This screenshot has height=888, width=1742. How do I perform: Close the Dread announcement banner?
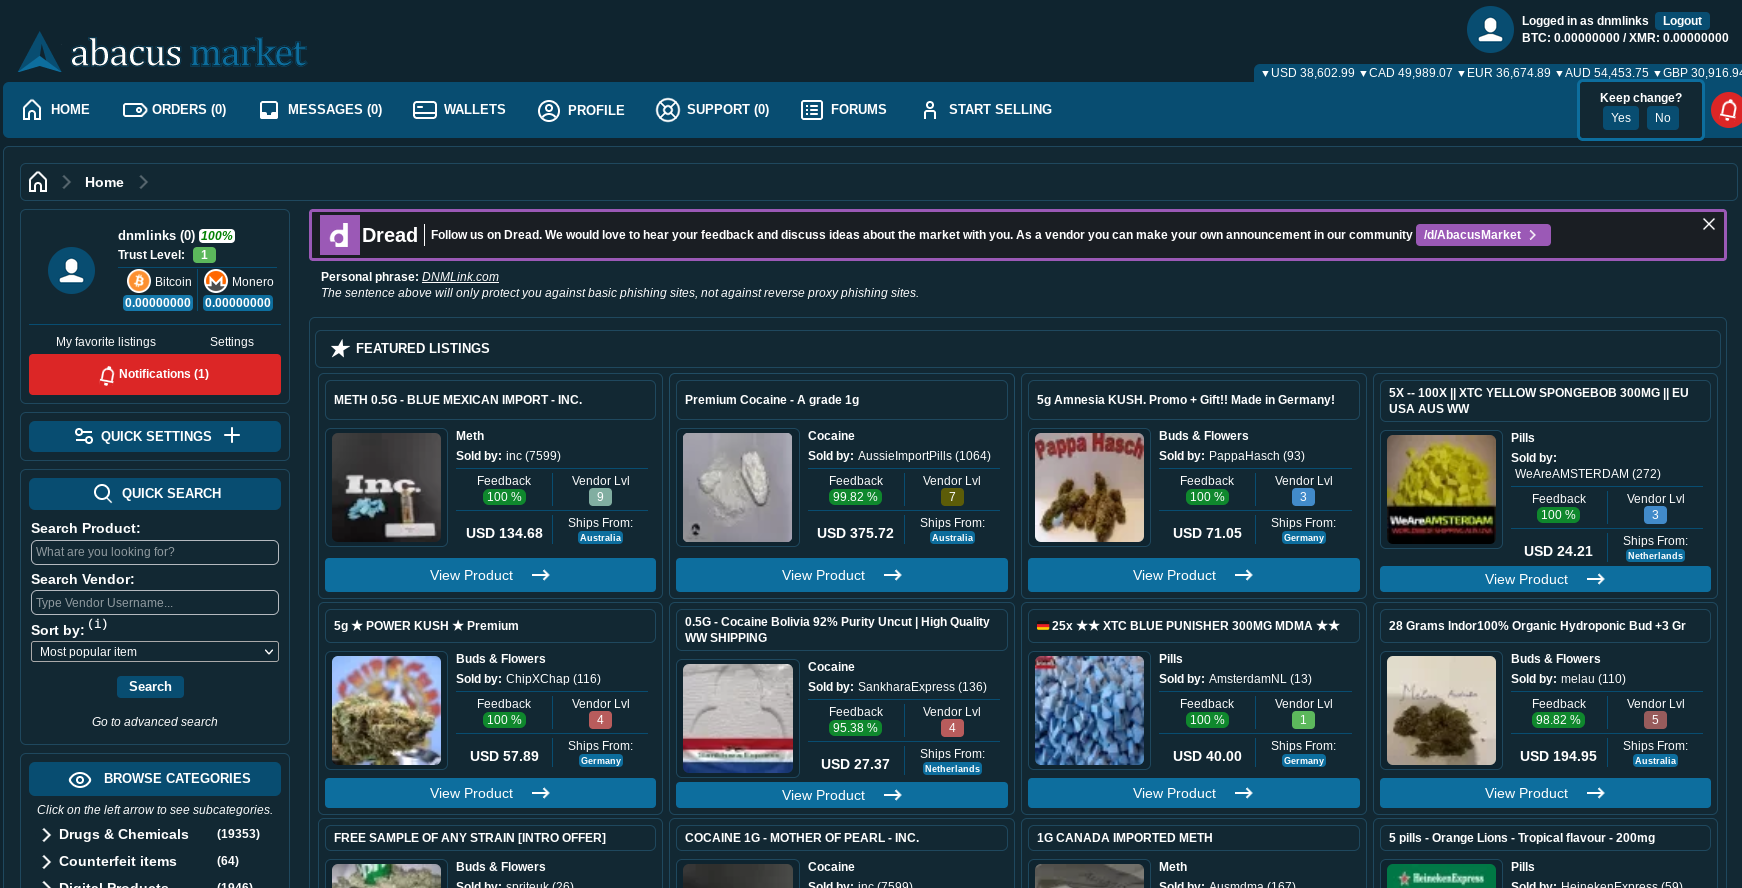click(x=1709, y=224)
